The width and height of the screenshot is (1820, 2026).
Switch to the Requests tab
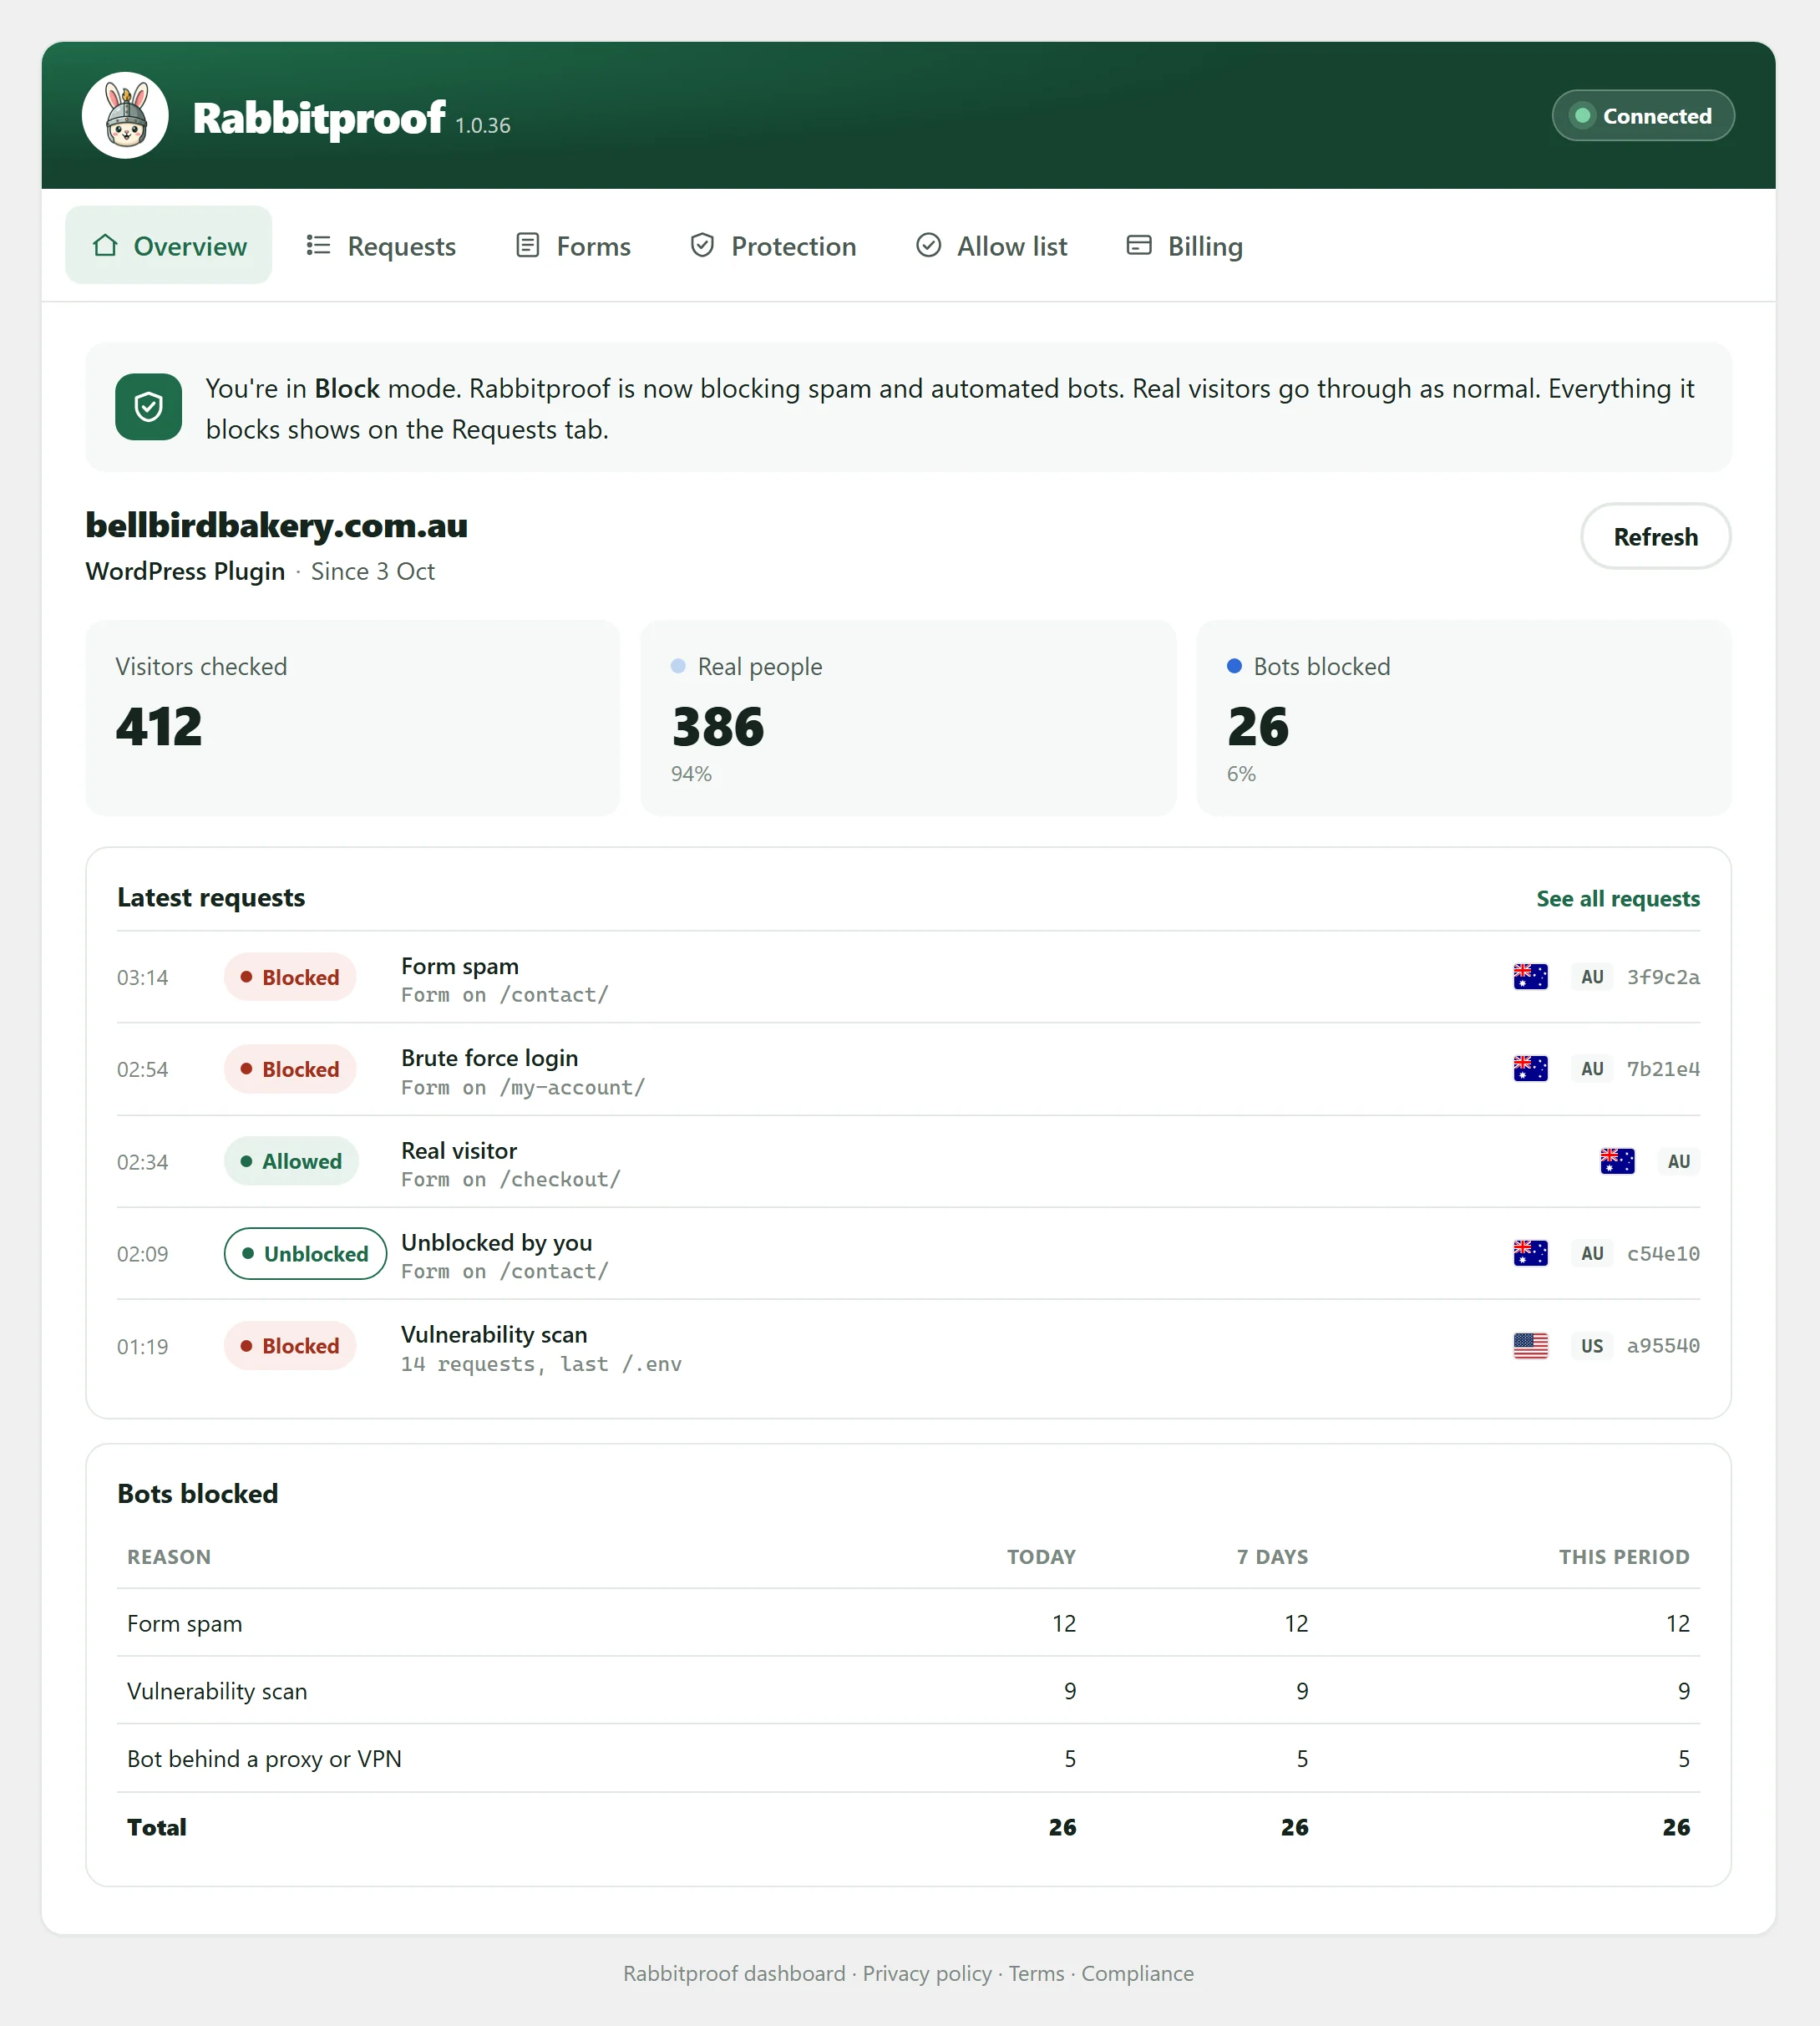(x=381, y=245)
